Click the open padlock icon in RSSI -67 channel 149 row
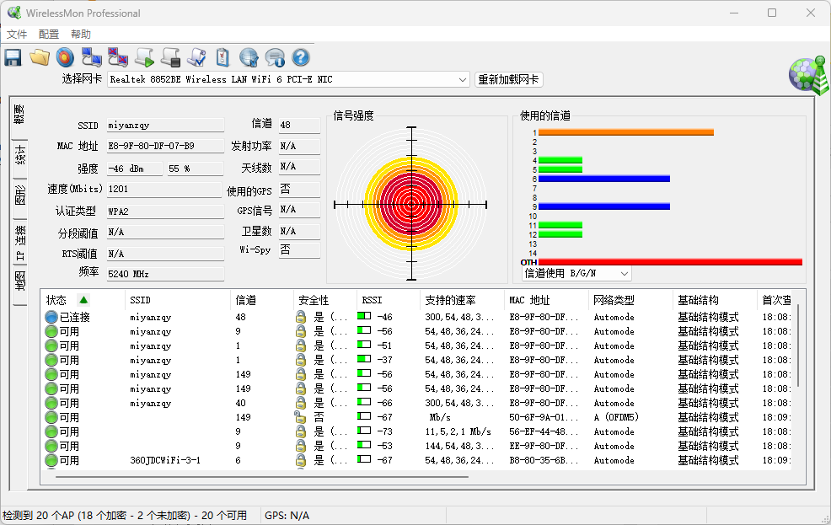Screen dimensions: 832x526 (300, 417)
